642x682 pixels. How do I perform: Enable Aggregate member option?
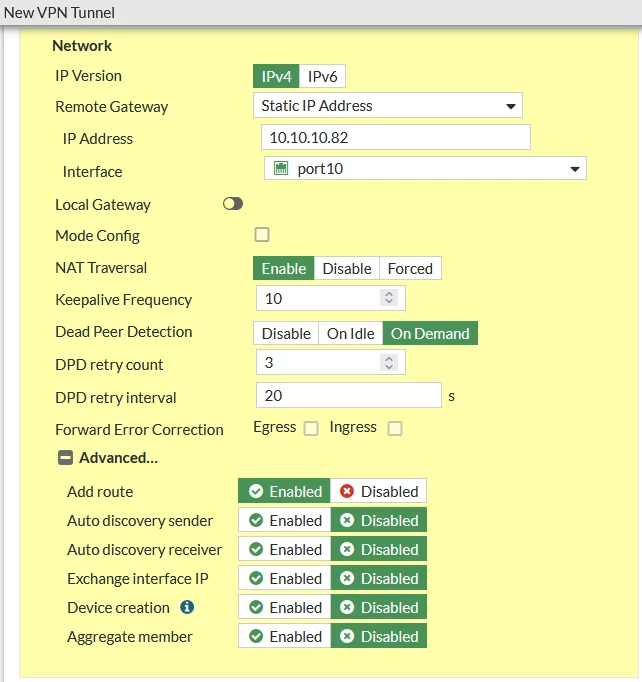pyautogui.click(x=285, y=636)
